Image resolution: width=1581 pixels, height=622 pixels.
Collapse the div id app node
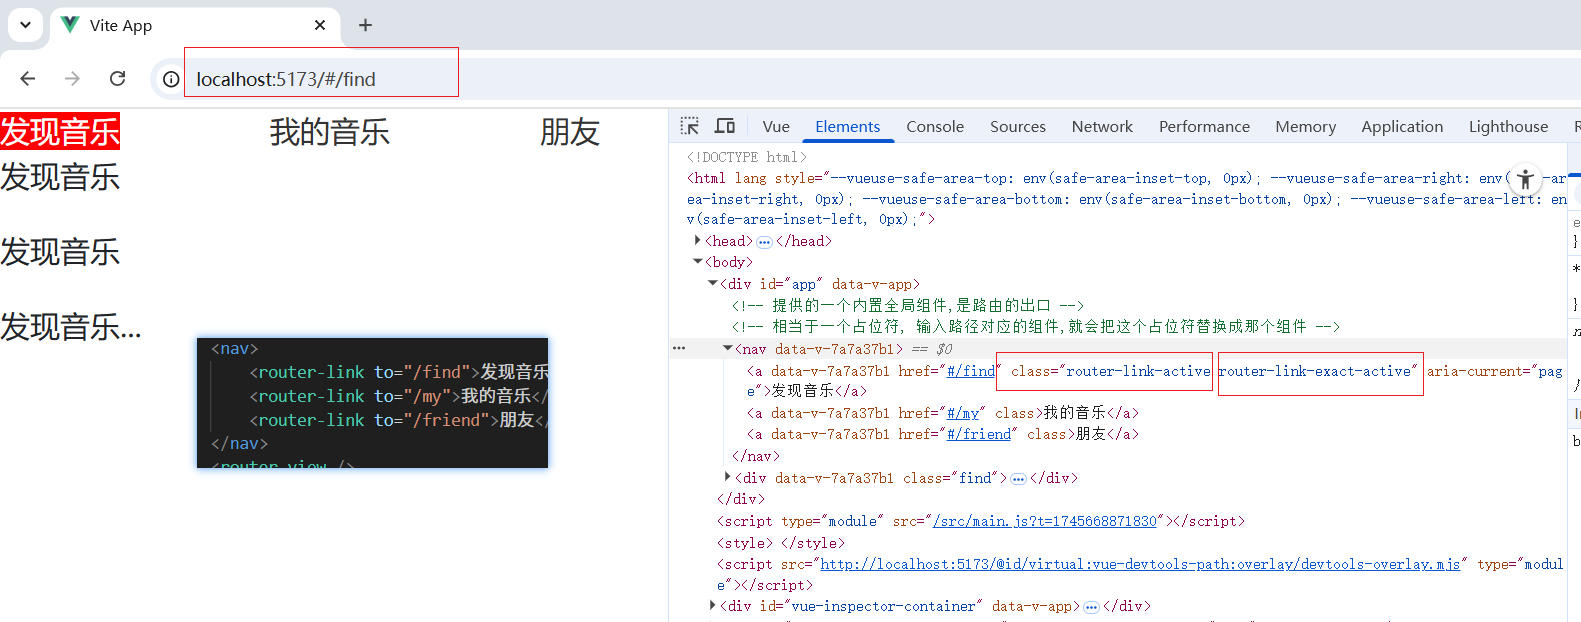[x=712, y=283]
